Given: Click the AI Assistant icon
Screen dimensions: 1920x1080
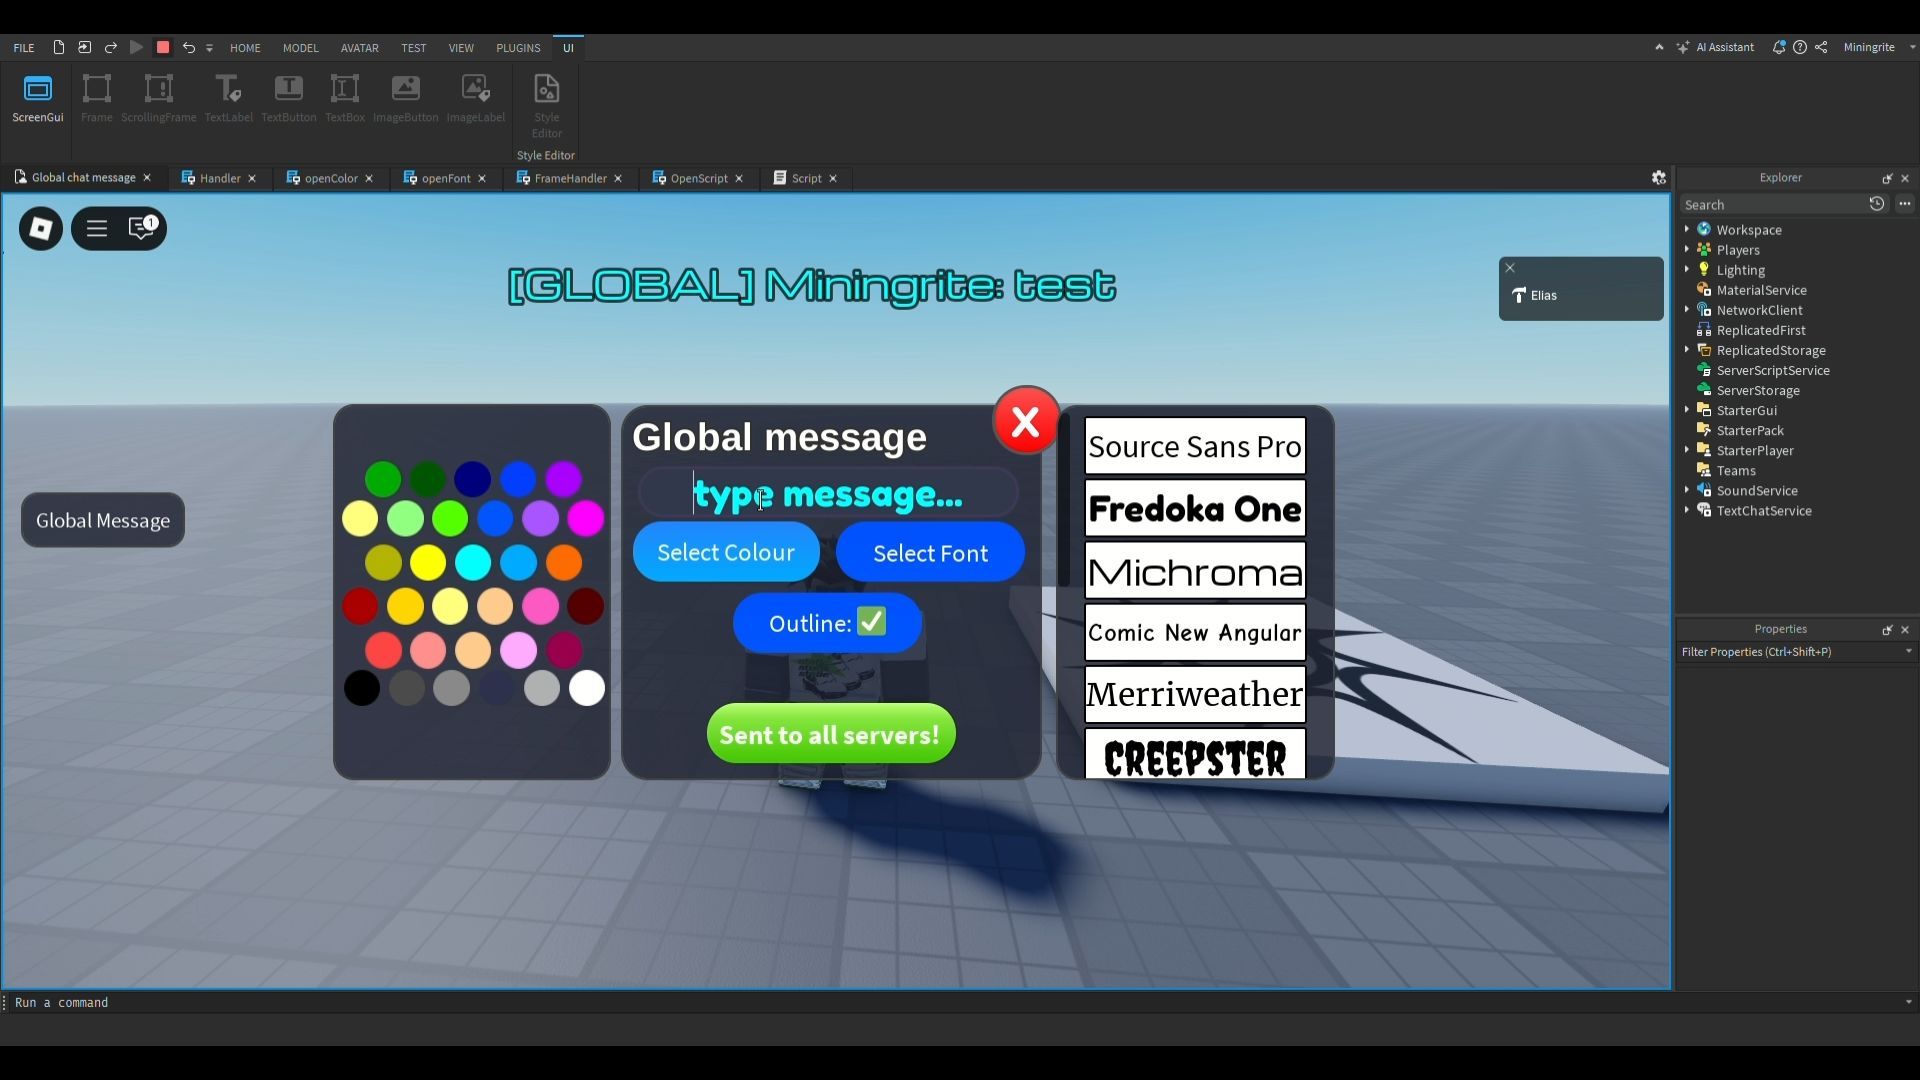Looking at the screenshot, I should pos(1683,47).
